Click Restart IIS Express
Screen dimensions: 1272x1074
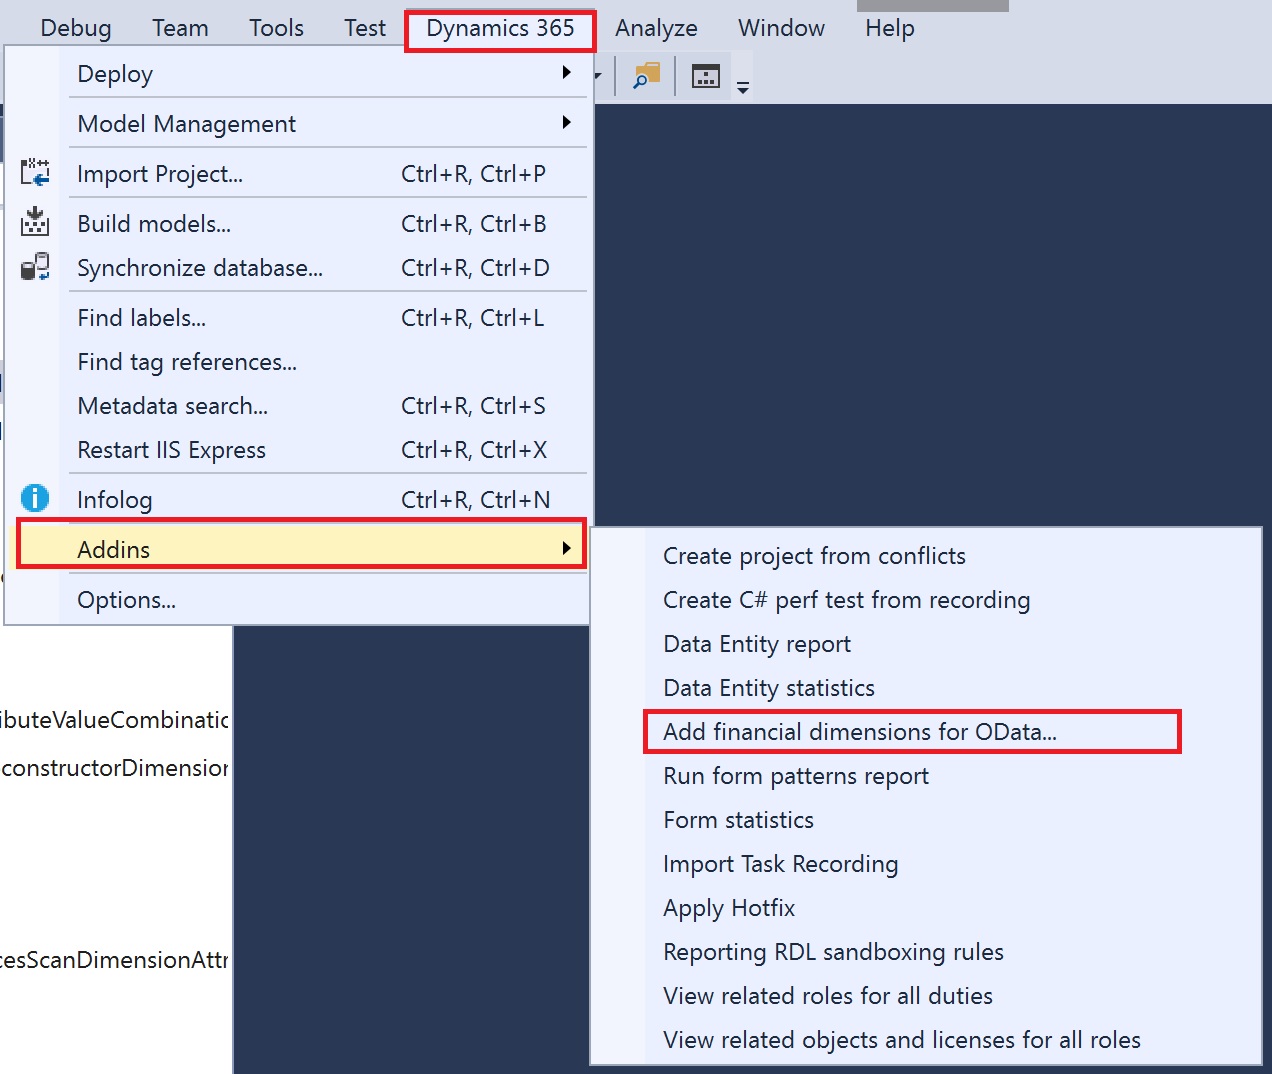pyautogui.click(x=171, y=450)
